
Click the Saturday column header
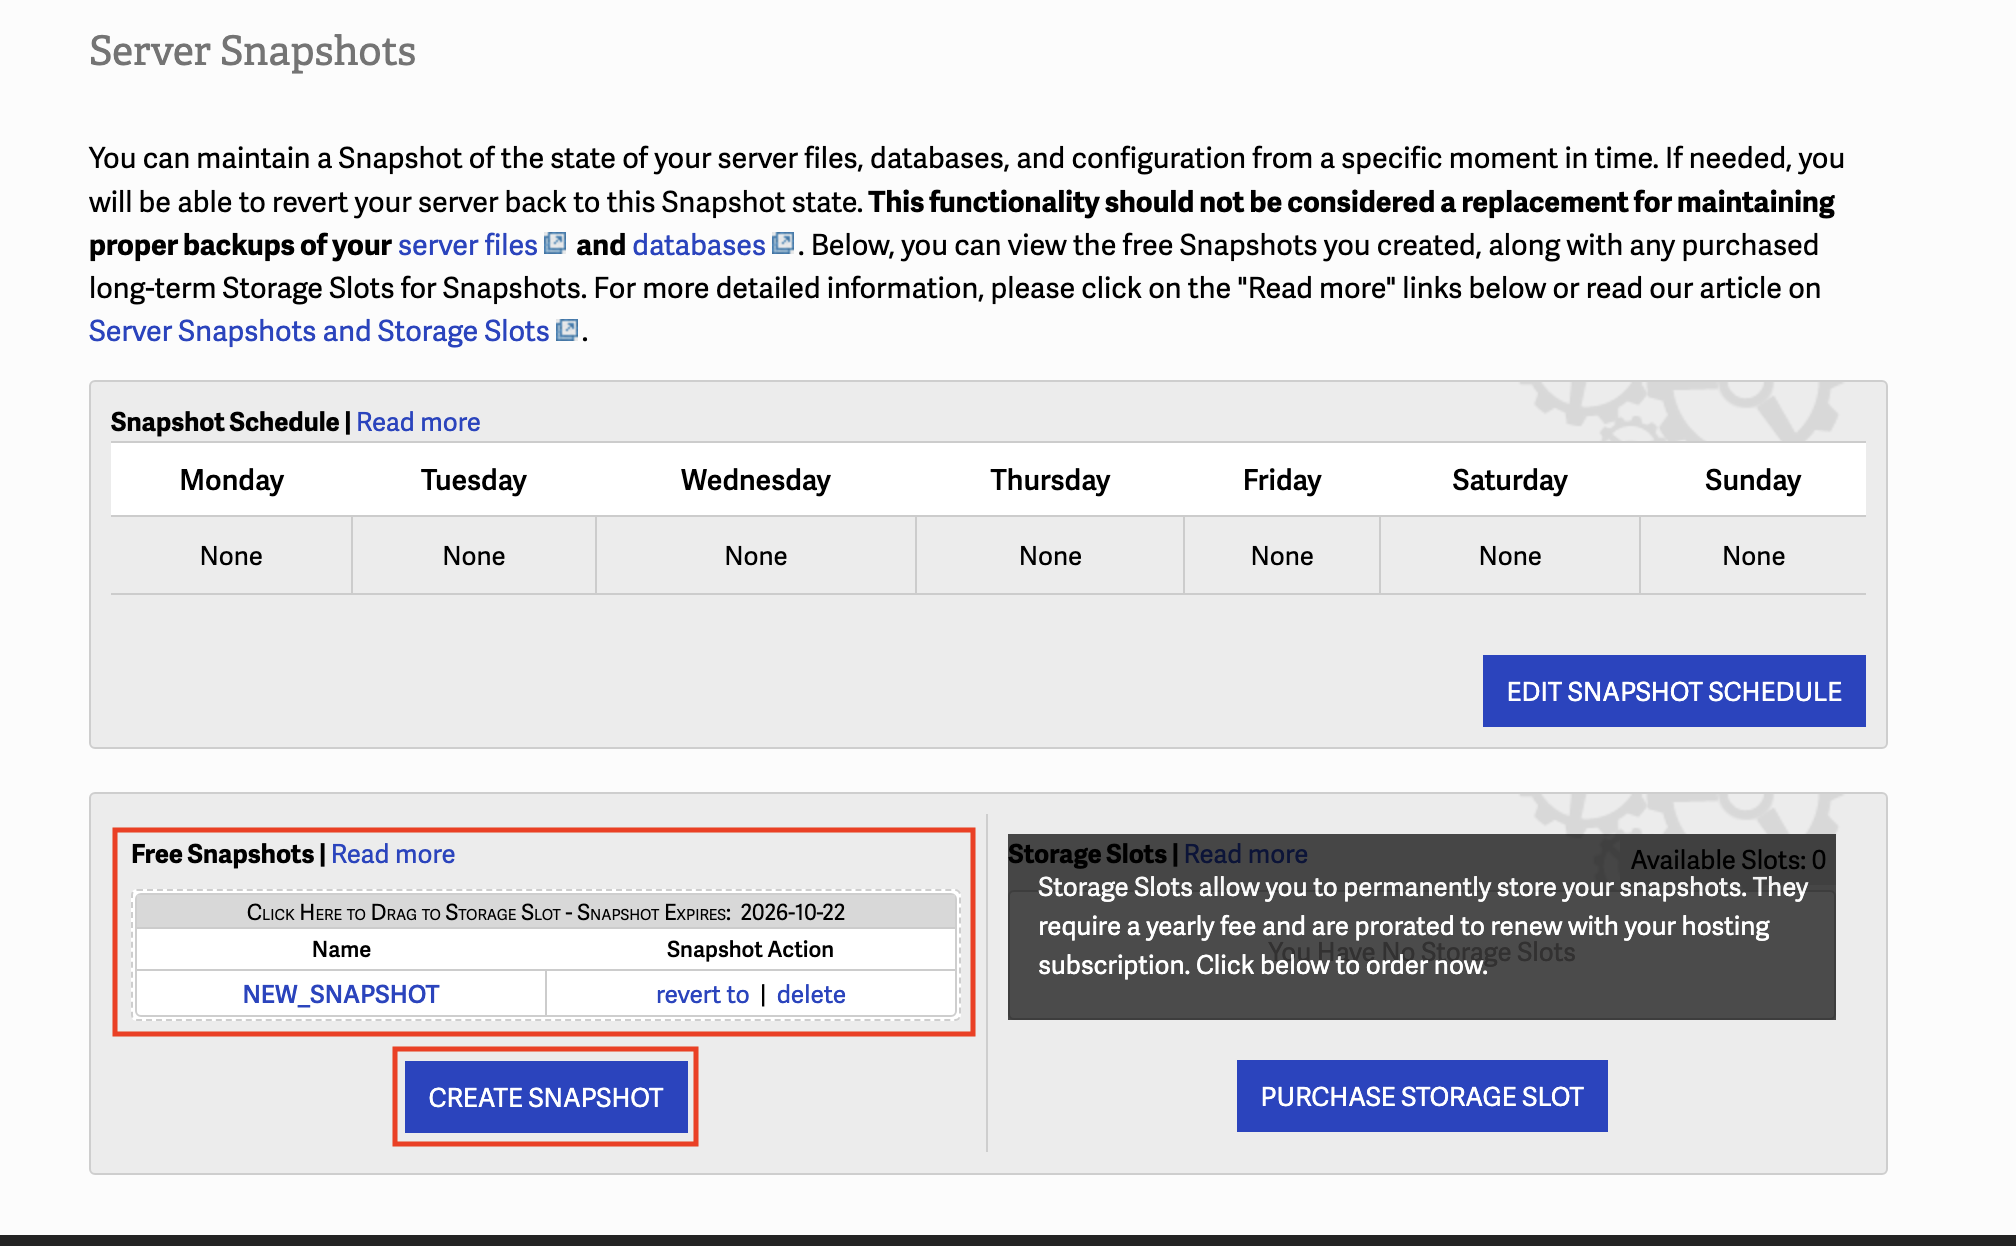tap(1510, 480)
